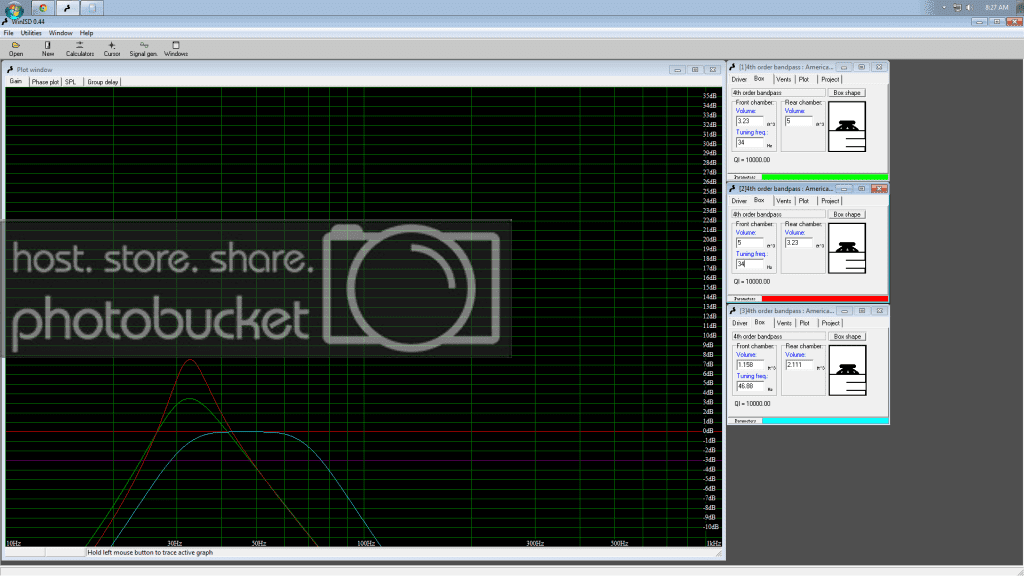
Task: Click the red color bar of project [2]
Action: point(825,298)
